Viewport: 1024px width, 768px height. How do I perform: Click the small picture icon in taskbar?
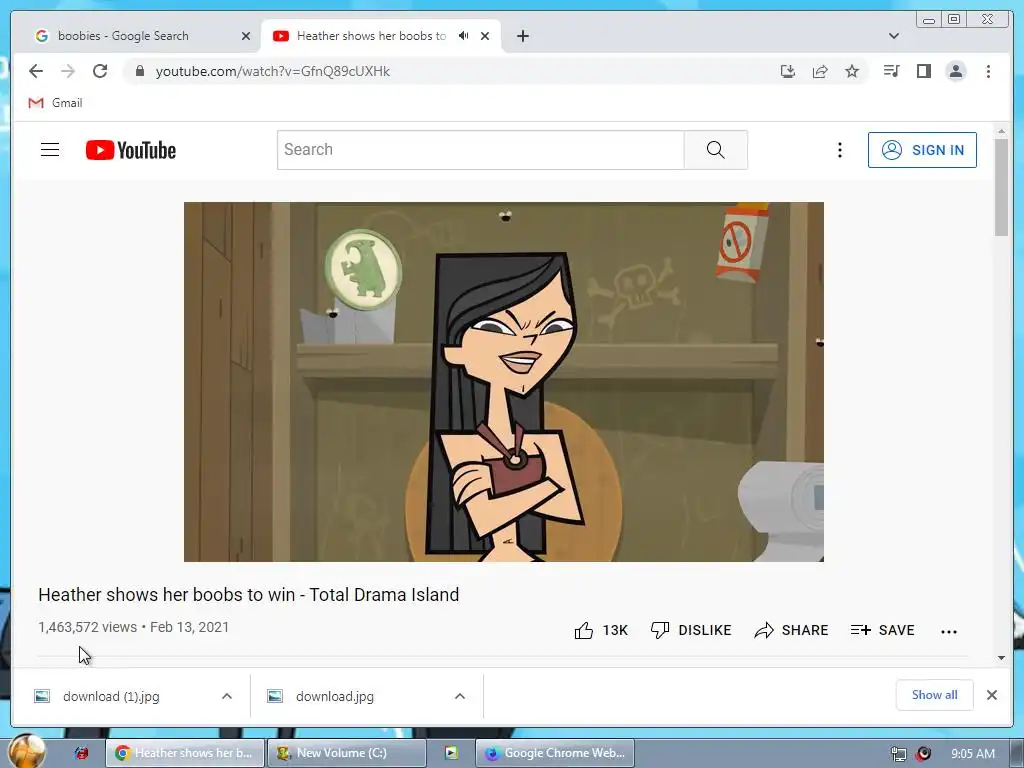point(451,753)
